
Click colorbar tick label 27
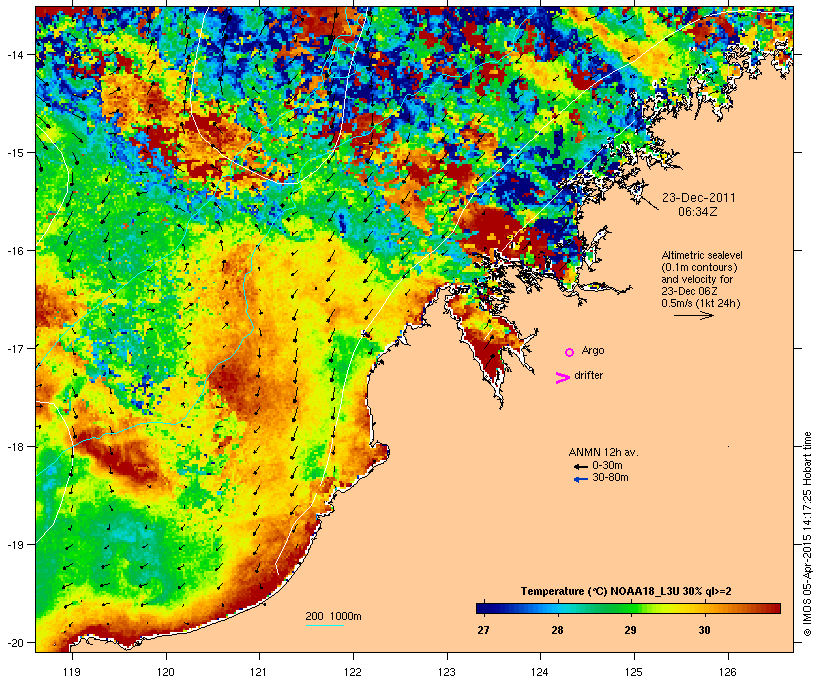tap(483, 630)
